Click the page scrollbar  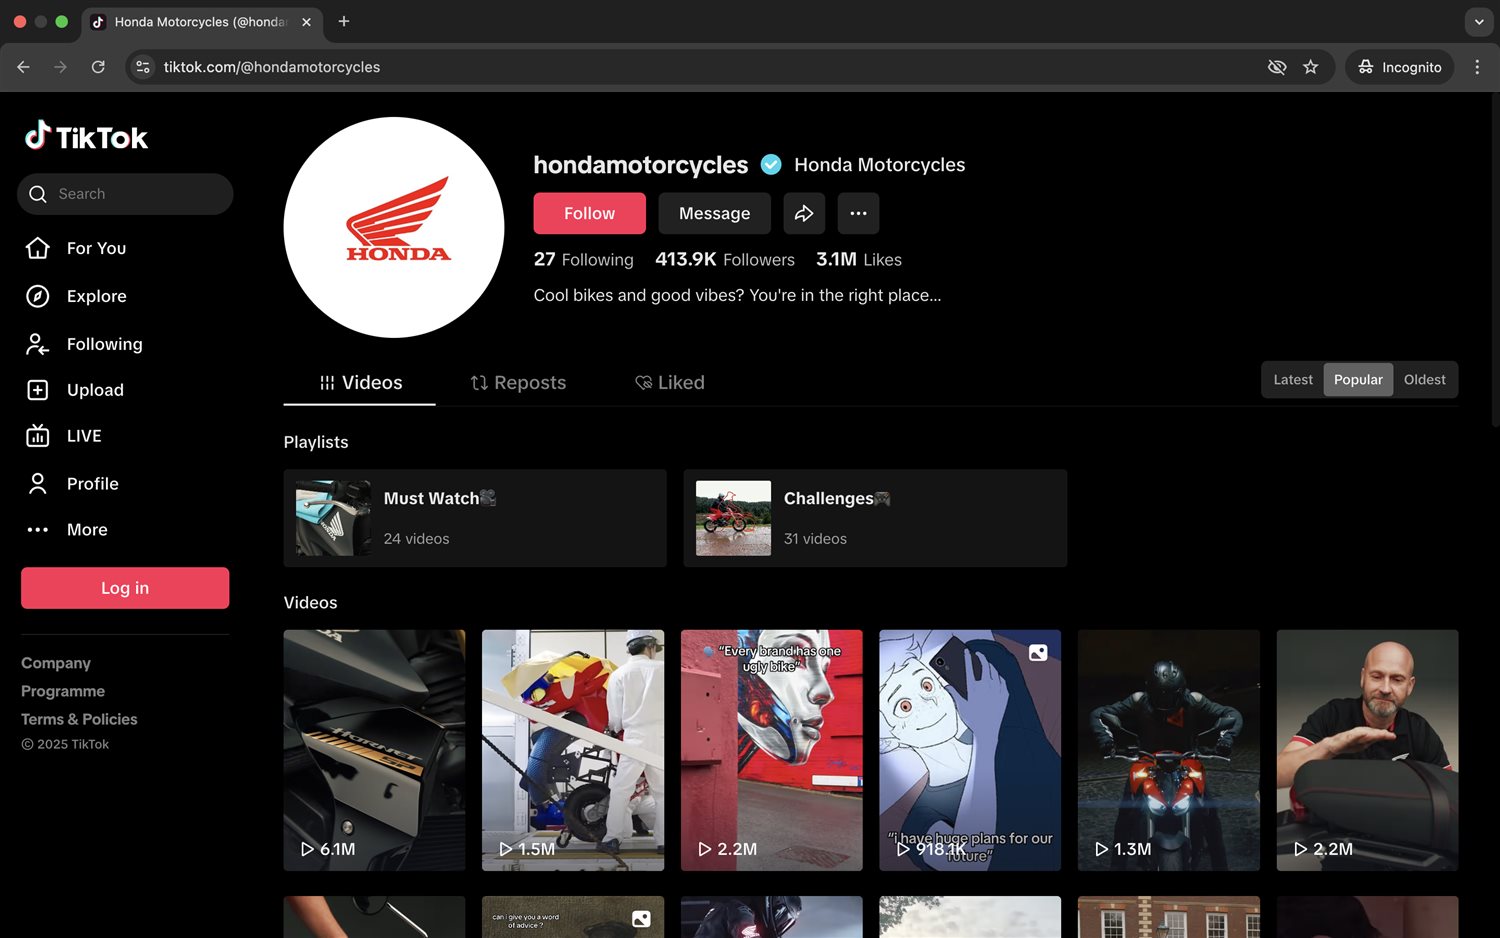(1495, 260)
